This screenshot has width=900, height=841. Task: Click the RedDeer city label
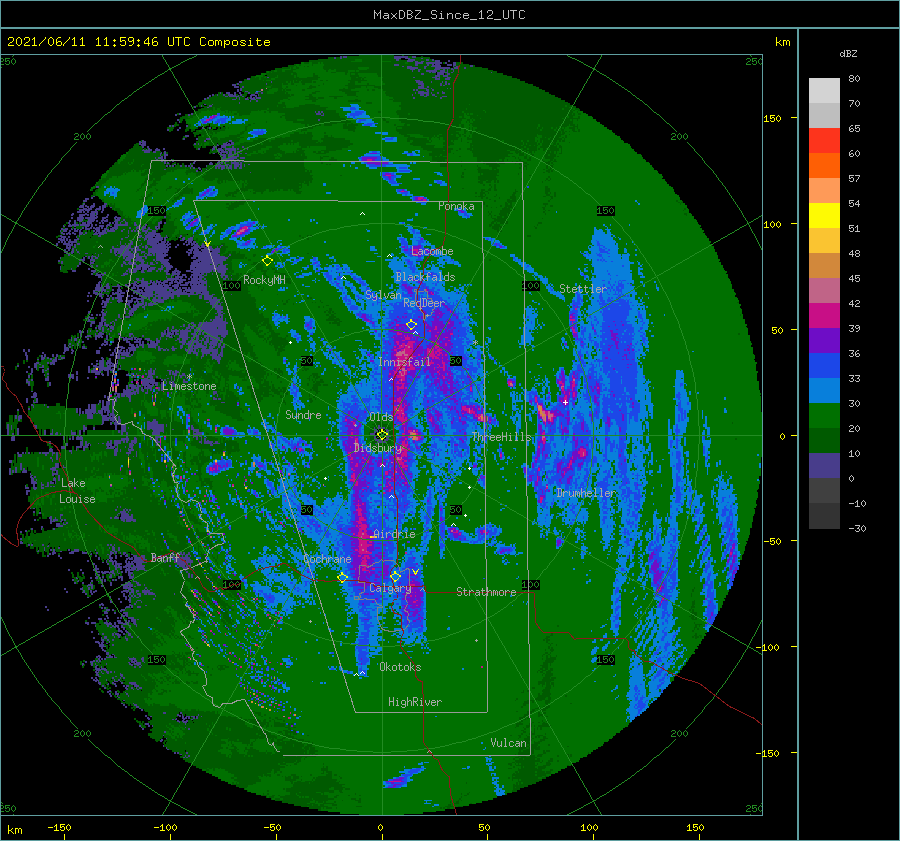click(424, 303)
